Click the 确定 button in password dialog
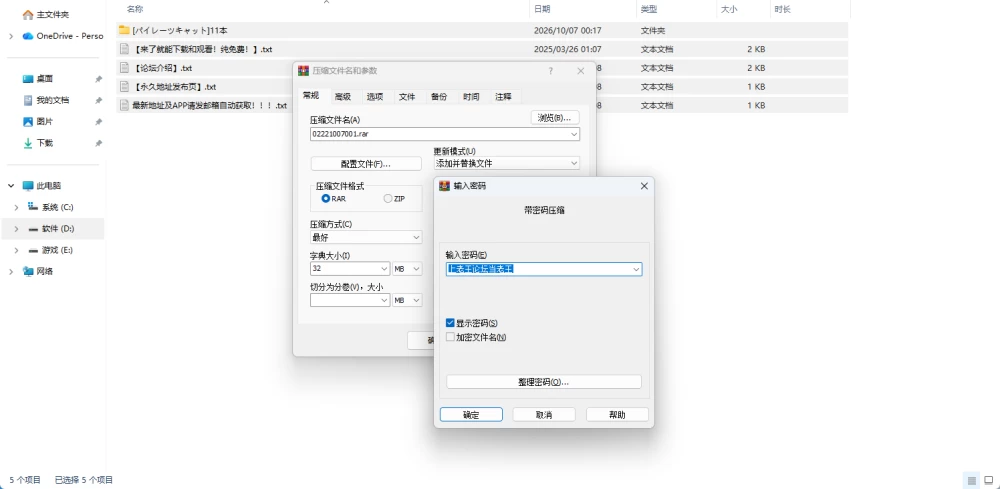 pos(471,414)
